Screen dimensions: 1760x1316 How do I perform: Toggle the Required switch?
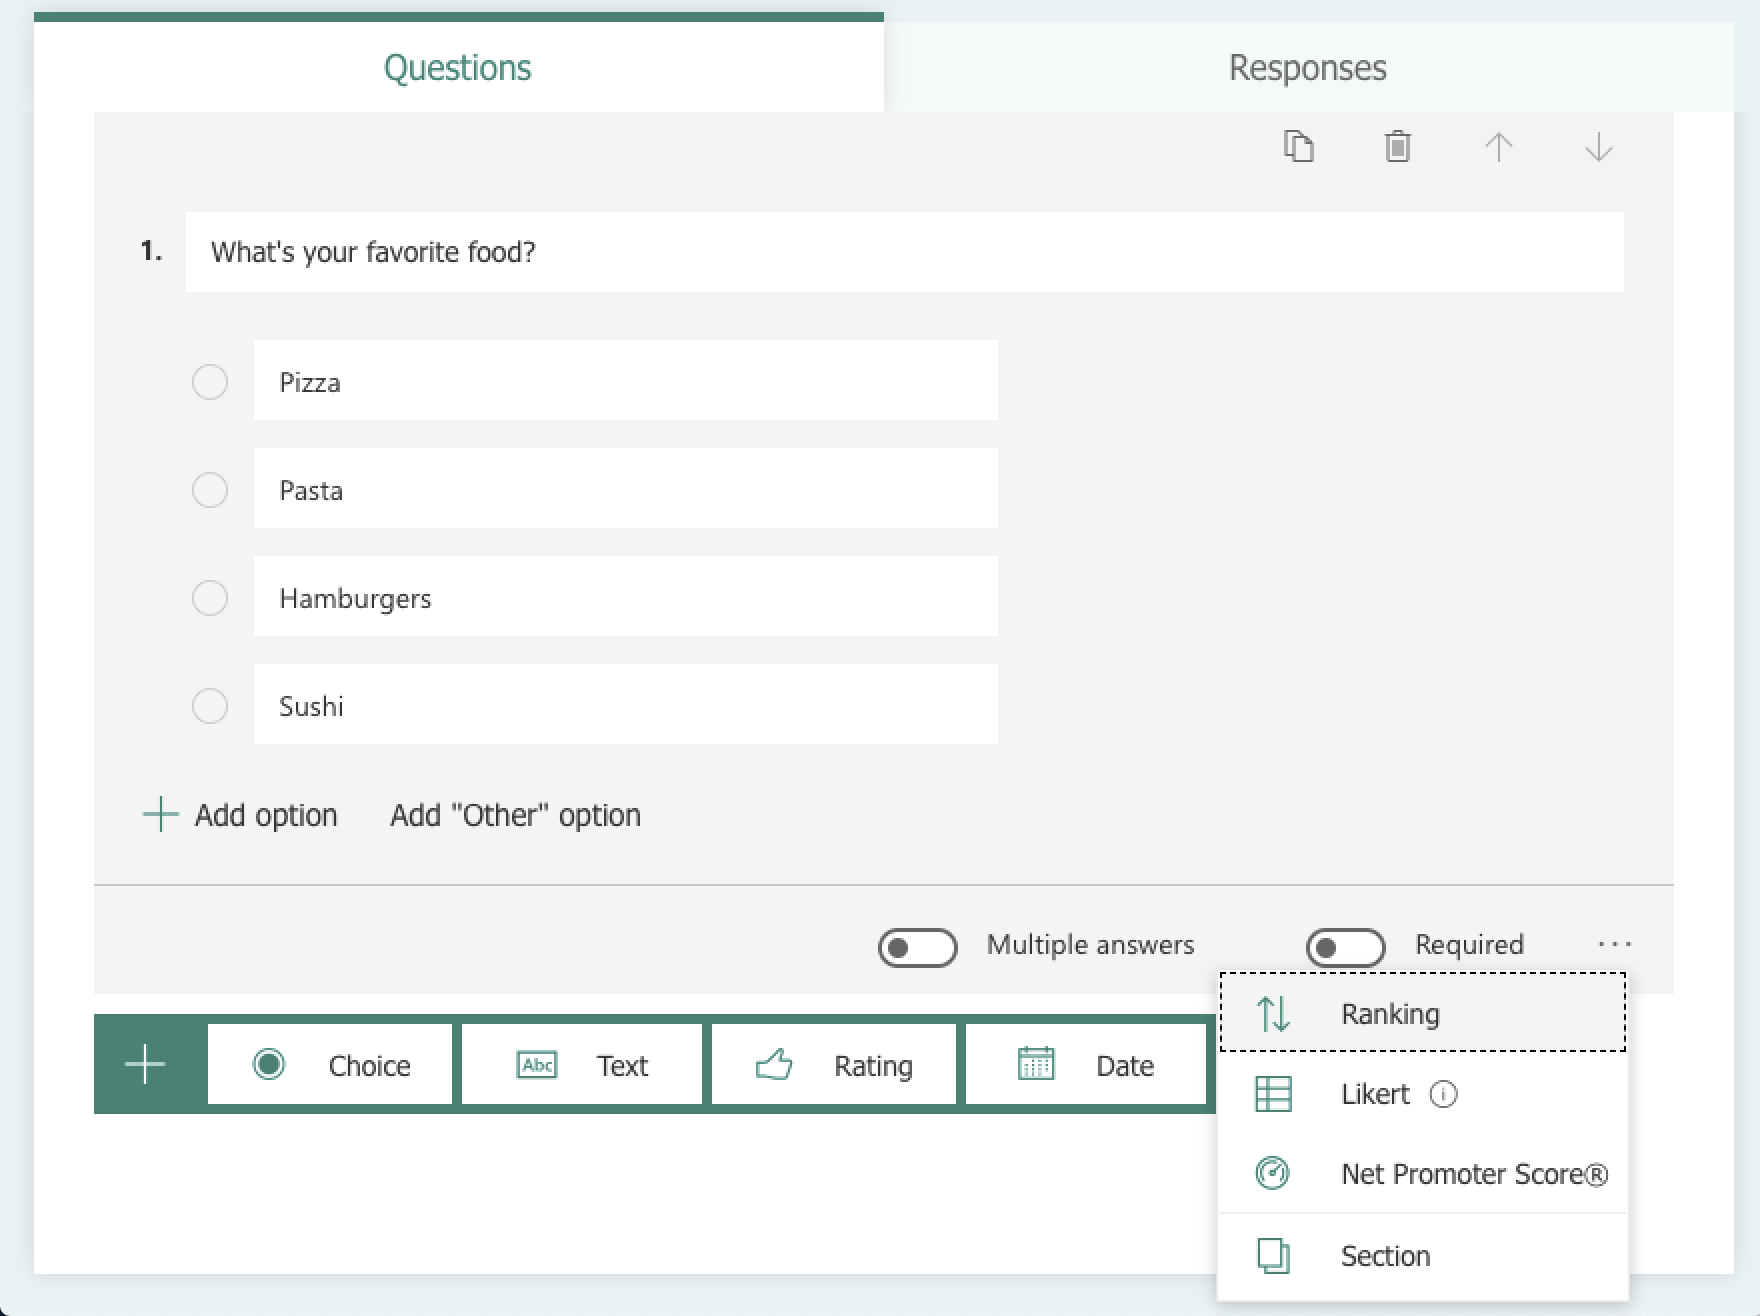(1345, 947)
